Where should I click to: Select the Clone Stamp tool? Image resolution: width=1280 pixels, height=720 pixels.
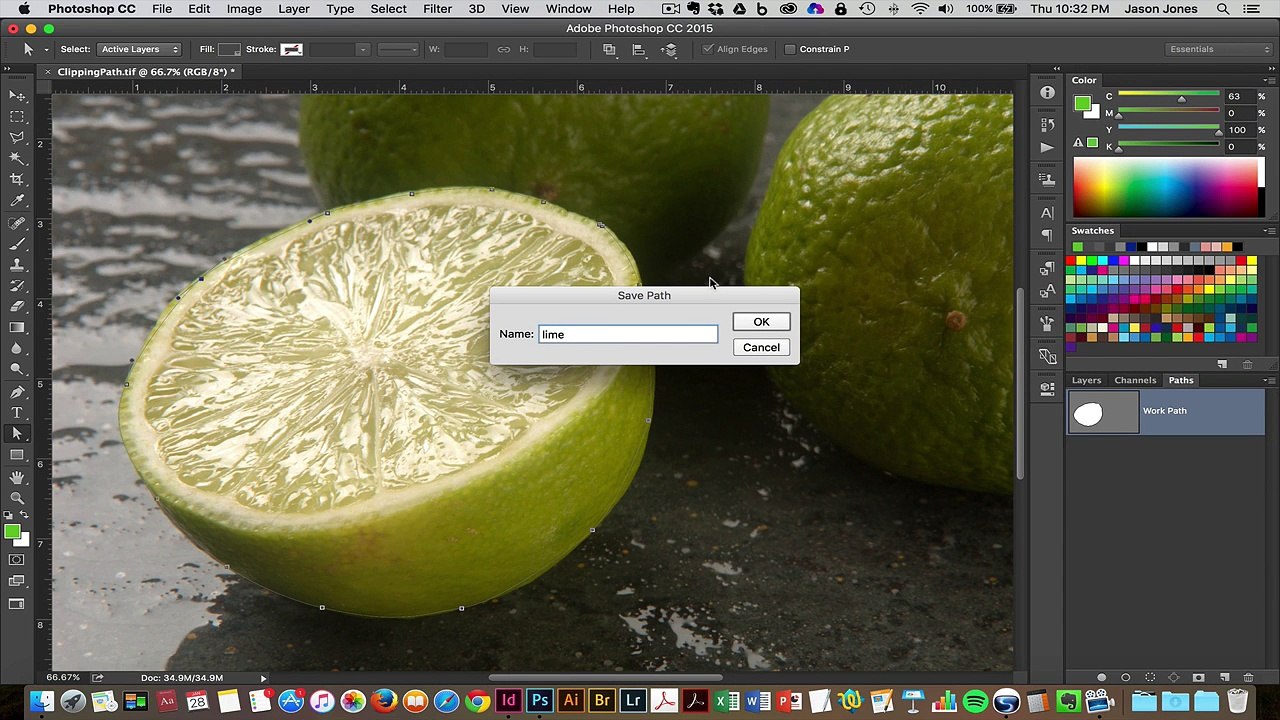tap(17, 266)
